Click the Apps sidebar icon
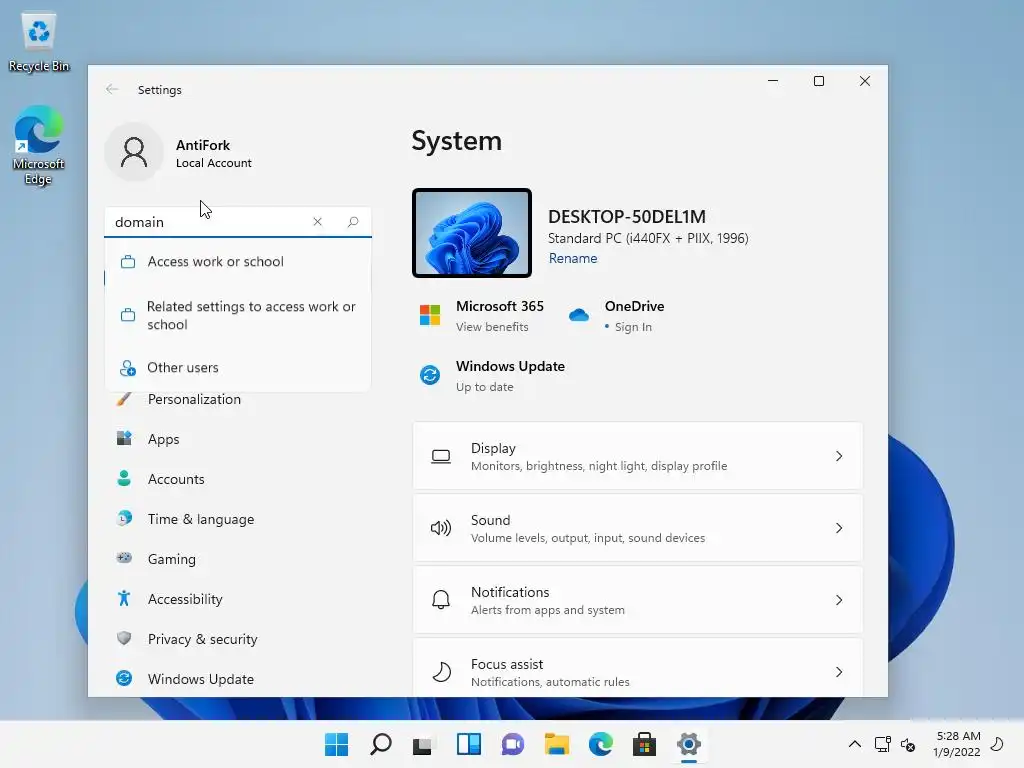The width and height of the screenshot is (1024, 768). [124, 438]
